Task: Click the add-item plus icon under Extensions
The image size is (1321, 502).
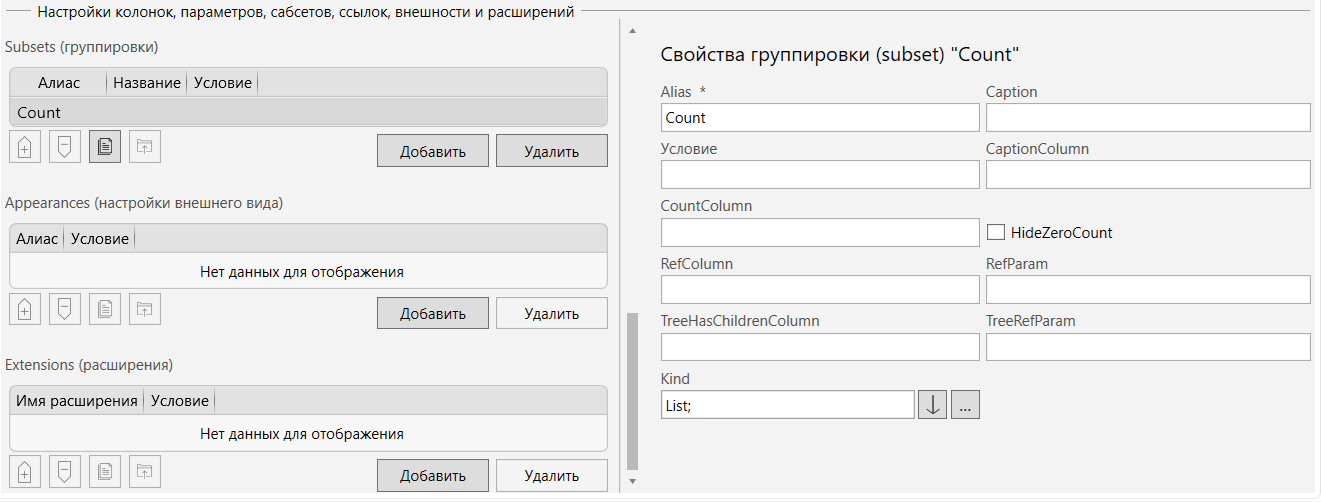Action: [25, 471]
